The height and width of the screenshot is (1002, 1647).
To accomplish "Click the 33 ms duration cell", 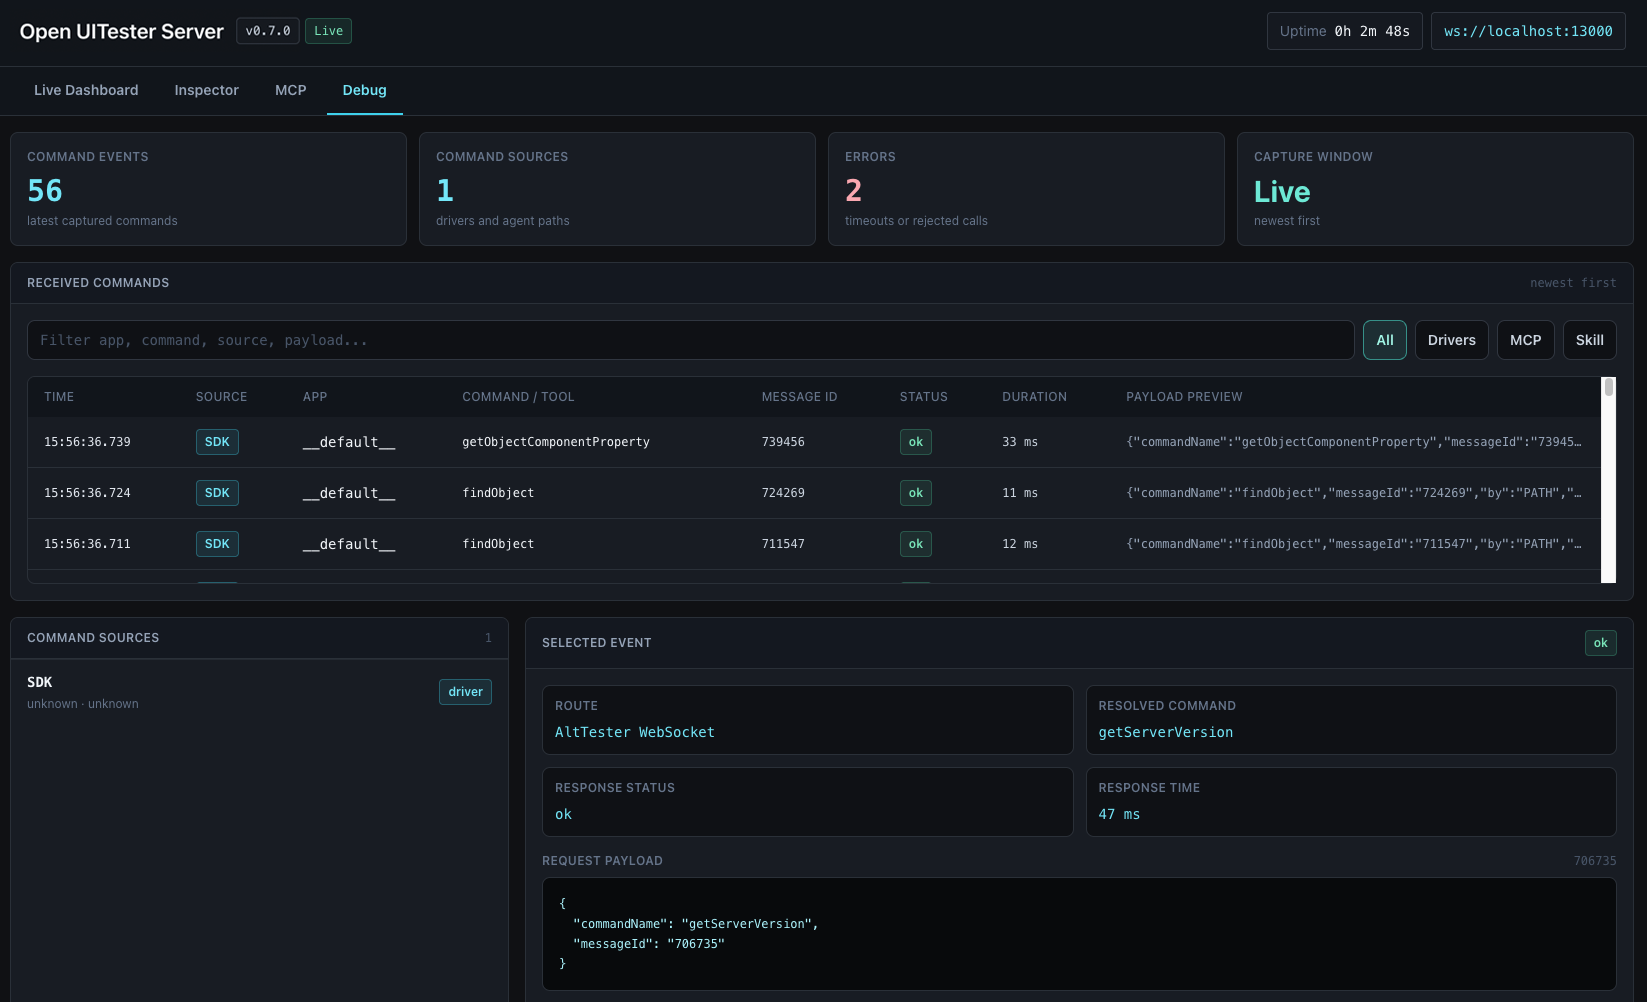I will 1020,442.
